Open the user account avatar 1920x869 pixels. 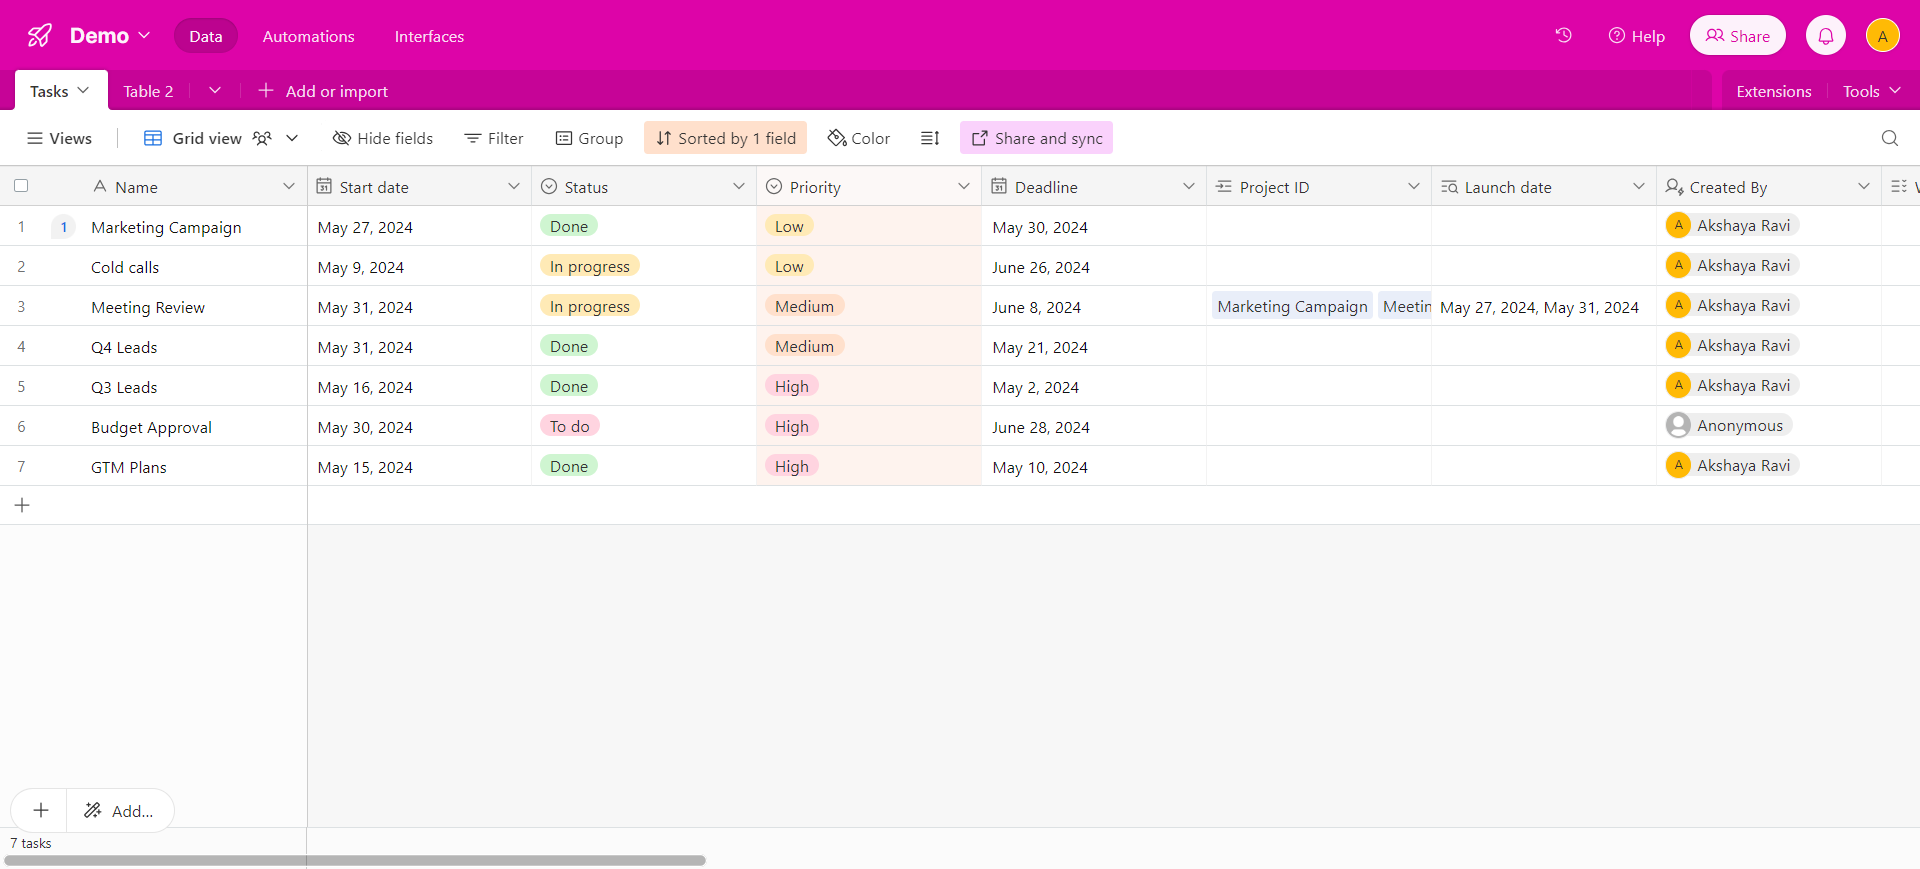(x=1883, y=36)
